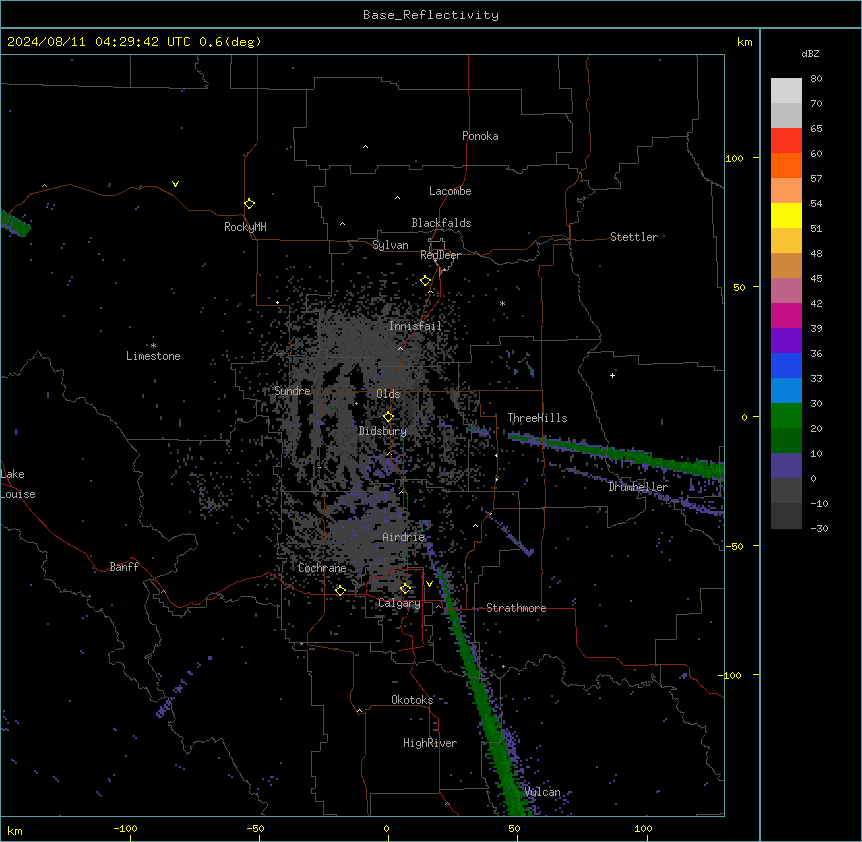The image size is (862, 842).
Task: Click the white caret marker west of Ponoka
Action: (x=365, y=147)
